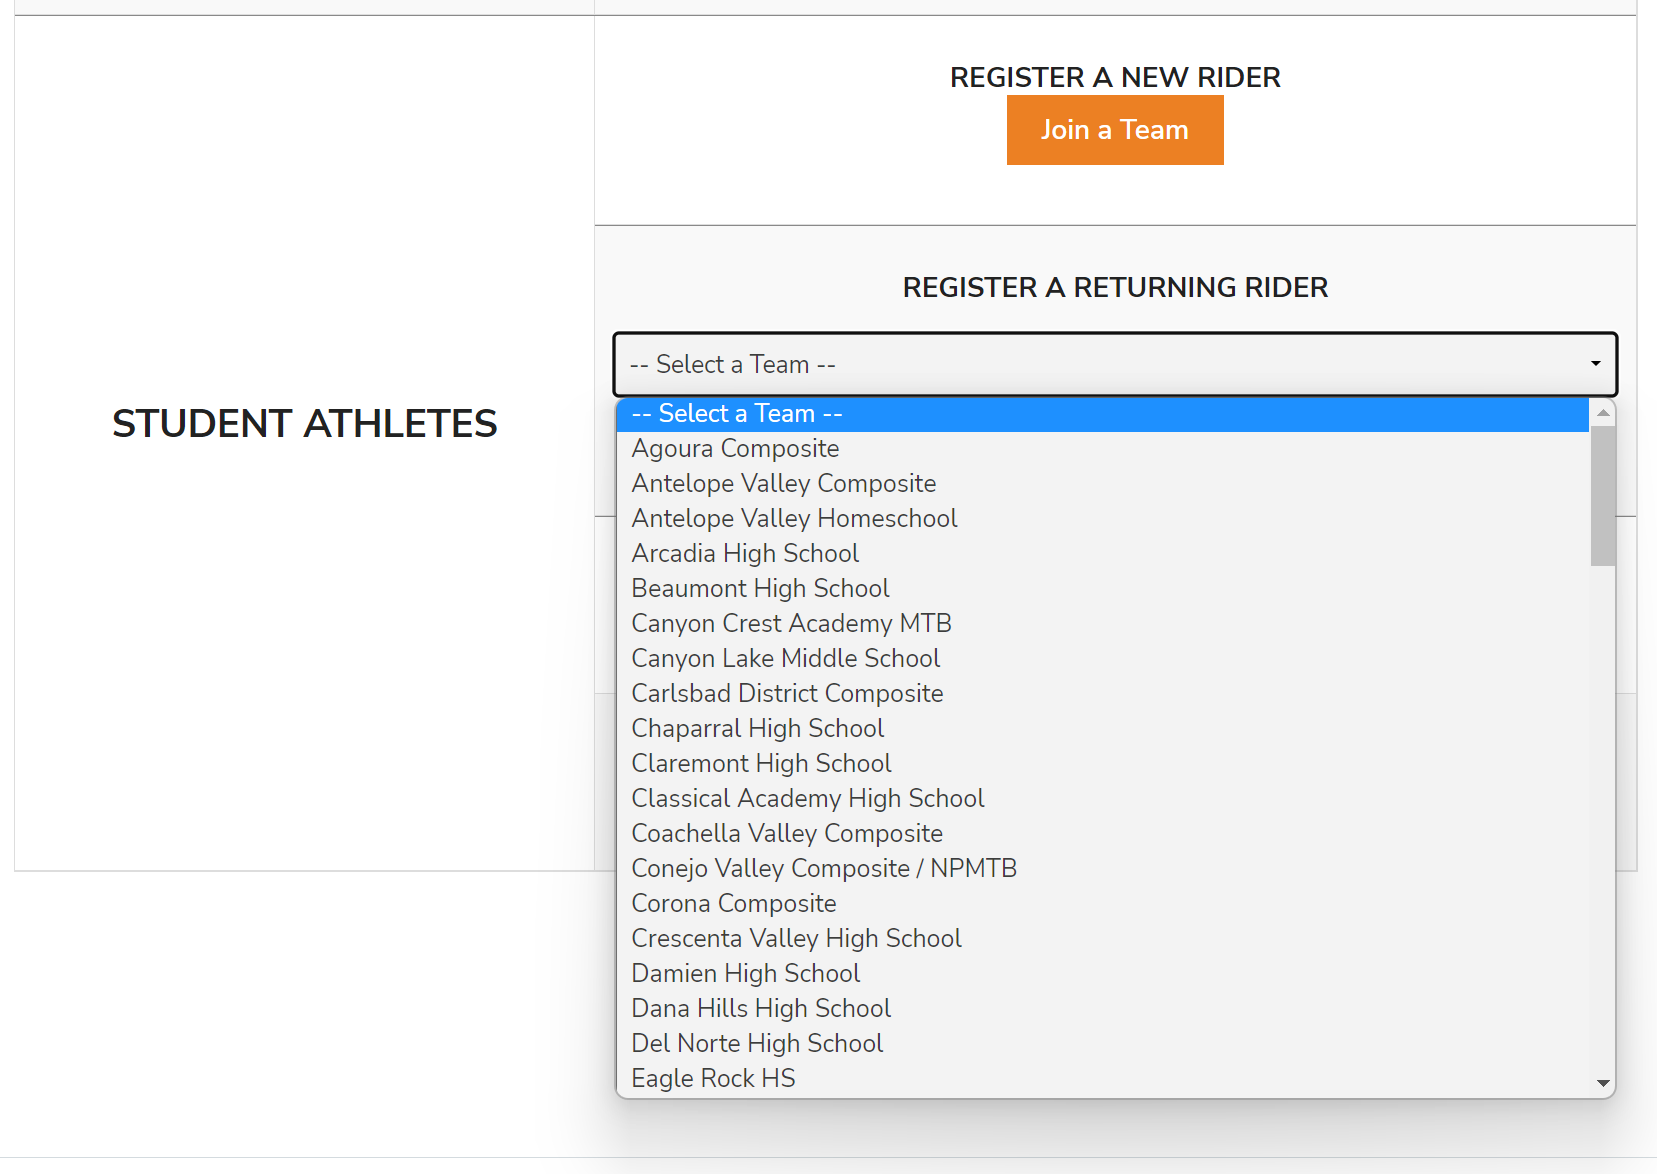Click the team list scroll-up arrow
1657x1174 pixels.
click(x=1603, y=413)
